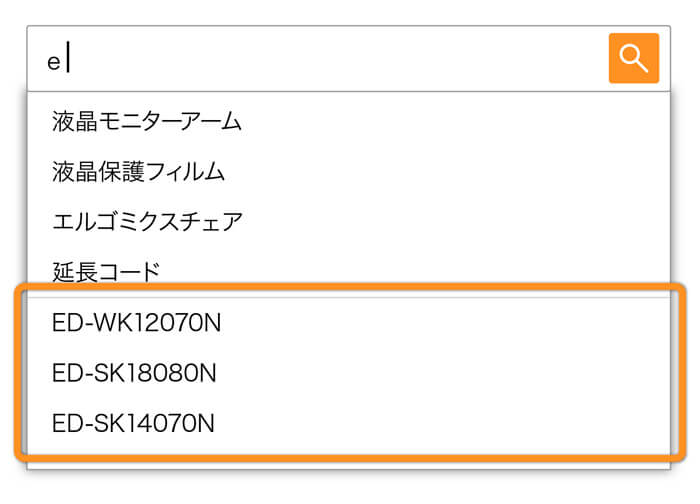700x504 pixels.
Task: Select the middle model number ED-SK18080N entry
Action: (348, 373)
